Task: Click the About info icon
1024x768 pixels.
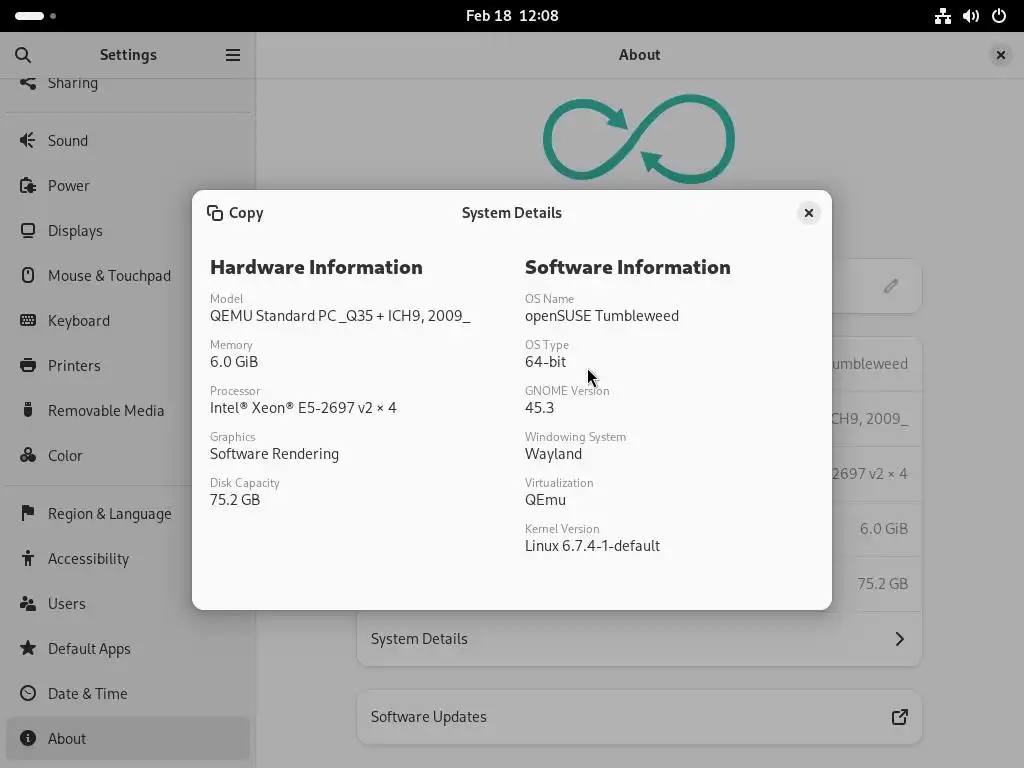Action: point(27,738)
